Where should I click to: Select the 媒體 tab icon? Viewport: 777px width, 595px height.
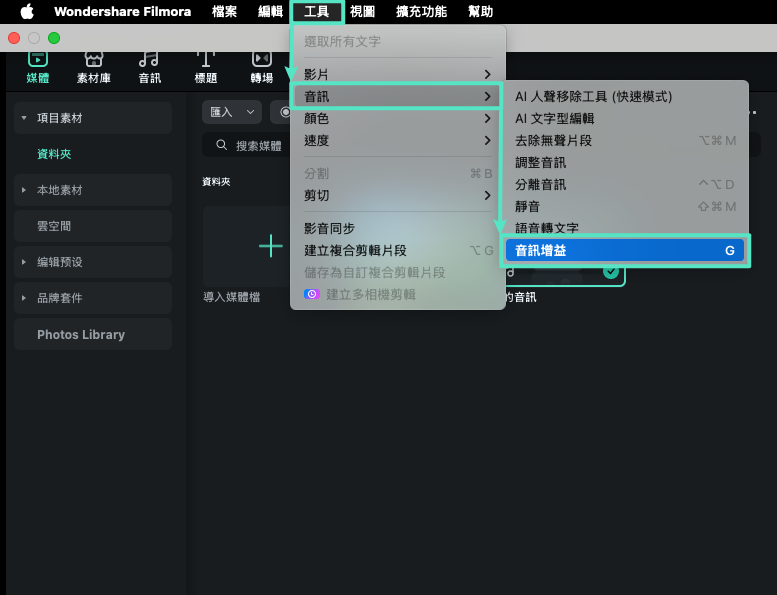click(x=38, y=59)
